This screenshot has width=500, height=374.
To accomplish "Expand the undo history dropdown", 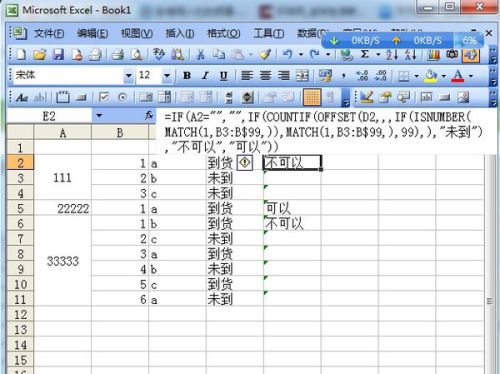I will pos(301,54).
